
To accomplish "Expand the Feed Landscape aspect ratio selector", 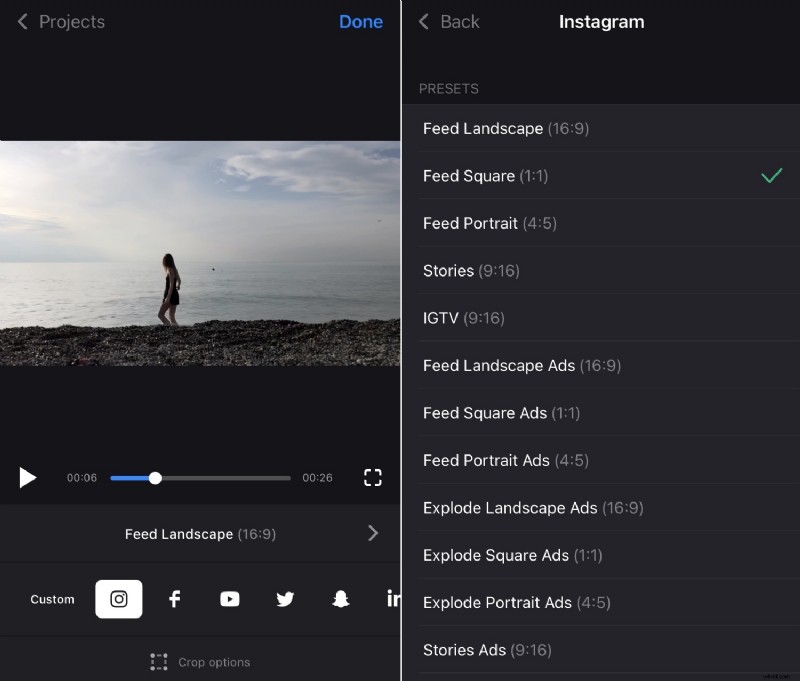I will pos(200,533).
